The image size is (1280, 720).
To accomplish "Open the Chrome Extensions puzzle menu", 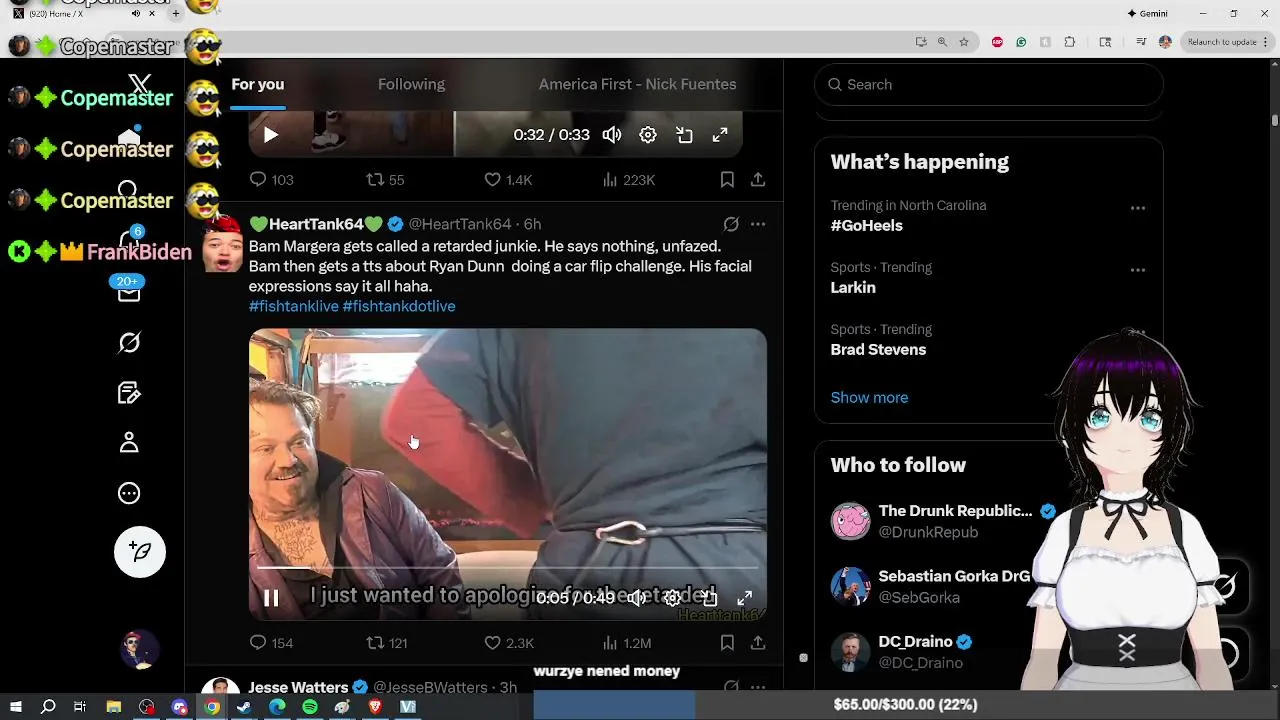I will pos(1070,42).
